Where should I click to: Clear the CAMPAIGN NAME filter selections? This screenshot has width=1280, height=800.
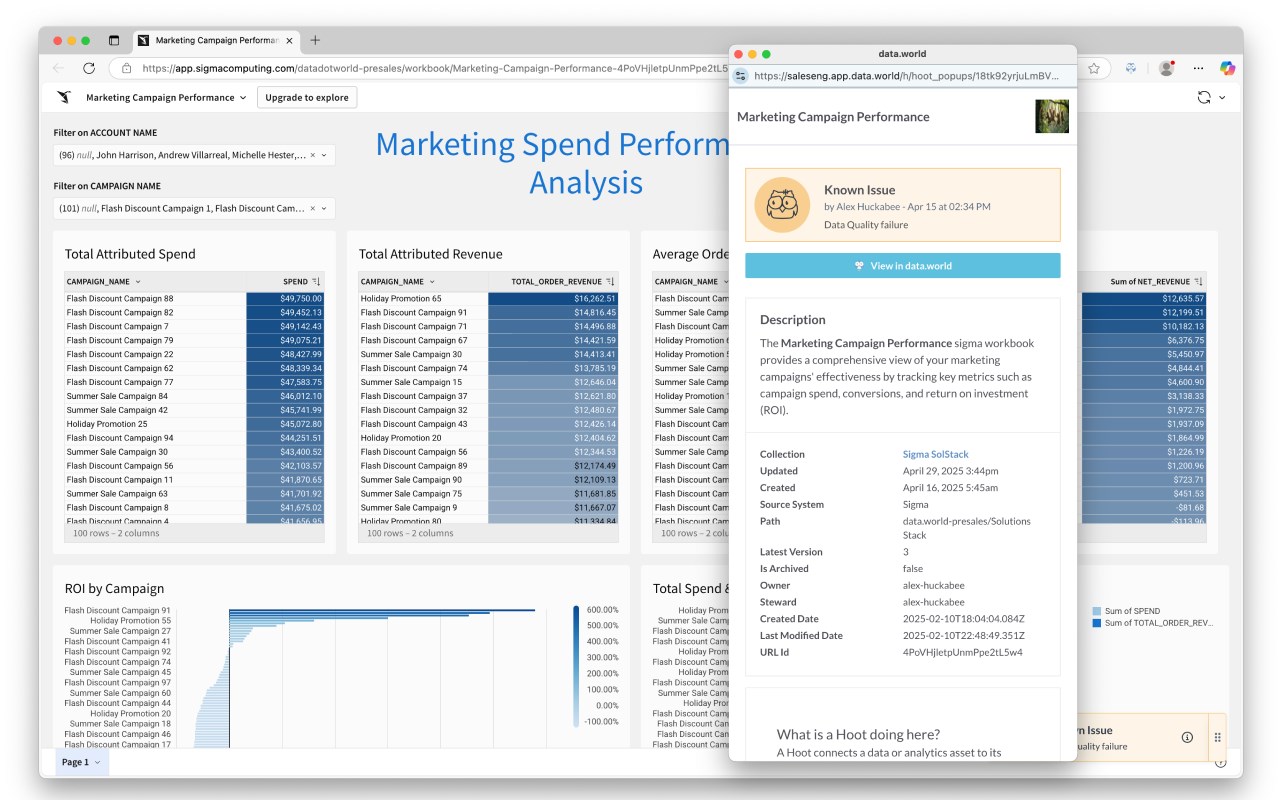click(x=312, y=208)
